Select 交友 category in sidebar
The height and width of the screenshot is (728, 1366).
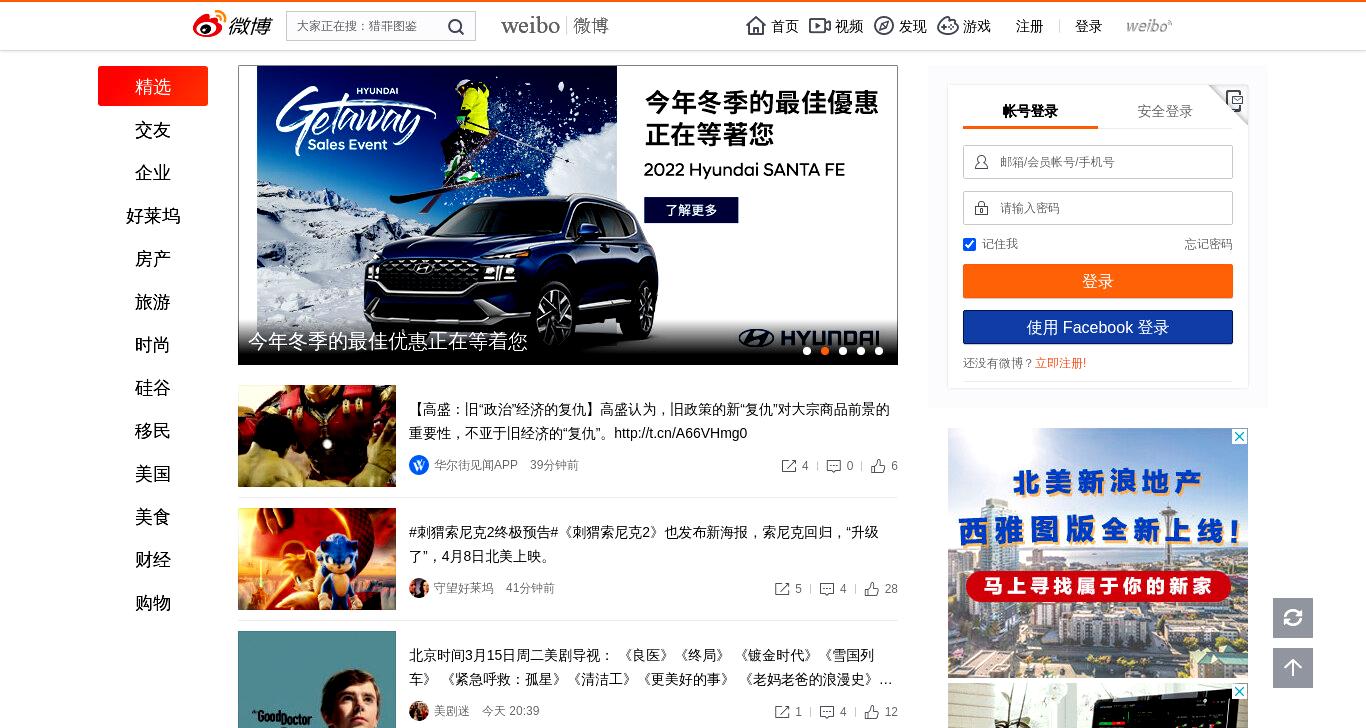click(153, 130)
